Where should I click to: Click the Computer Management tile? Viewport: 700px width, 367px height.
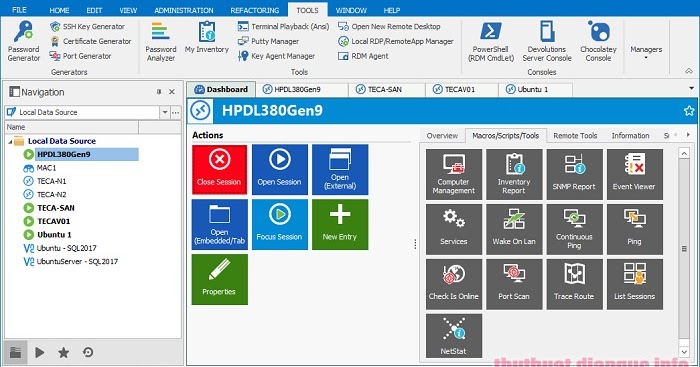point(454,174)
